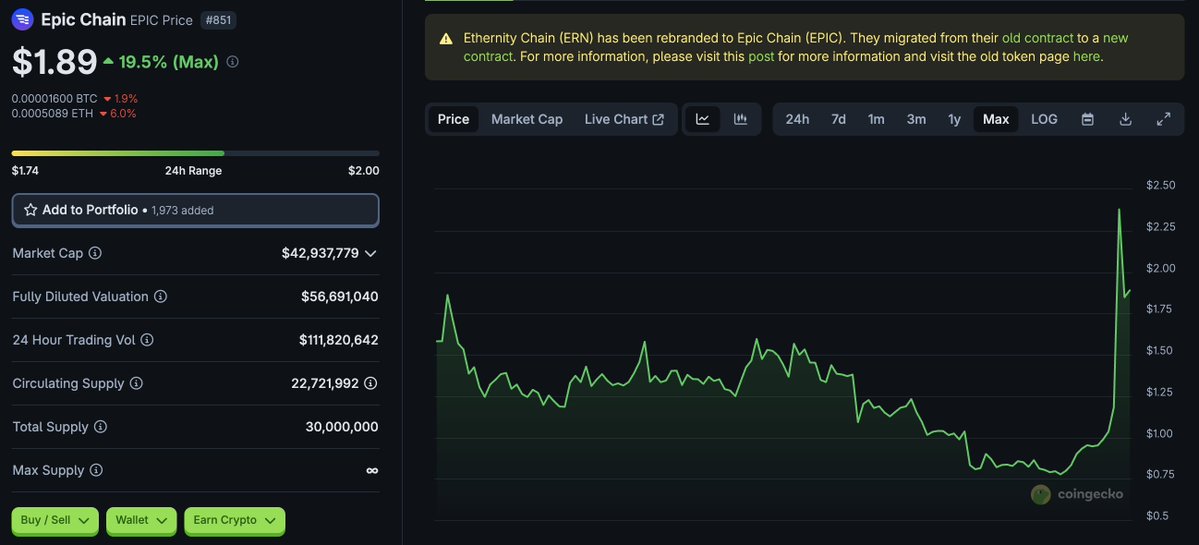Image resolution: width=1199 pixels, height=545 pixels.
Task: Show Market Cap info tooltip
Action: pyautogui.click(x=95, y=253)
